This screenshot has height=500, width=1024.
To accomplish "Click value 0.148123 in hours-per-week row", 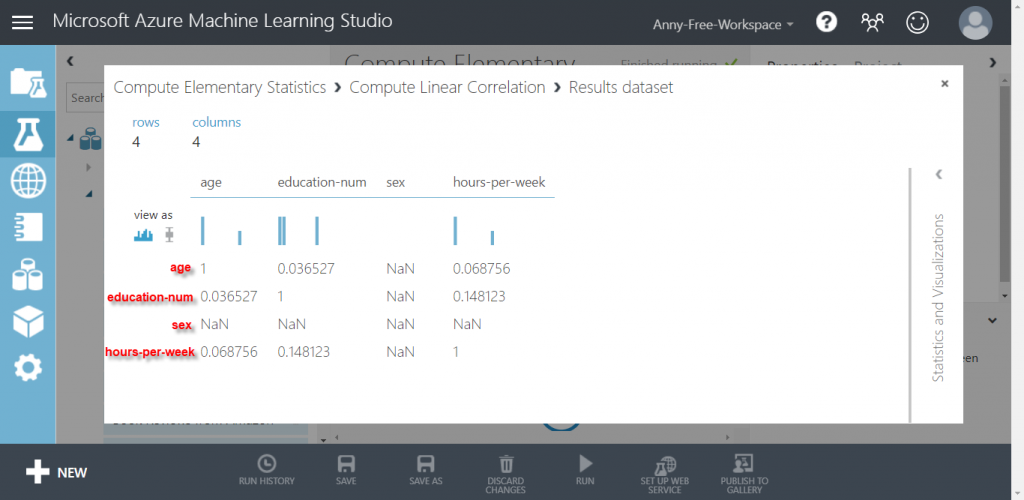I will tap(304, 352).
